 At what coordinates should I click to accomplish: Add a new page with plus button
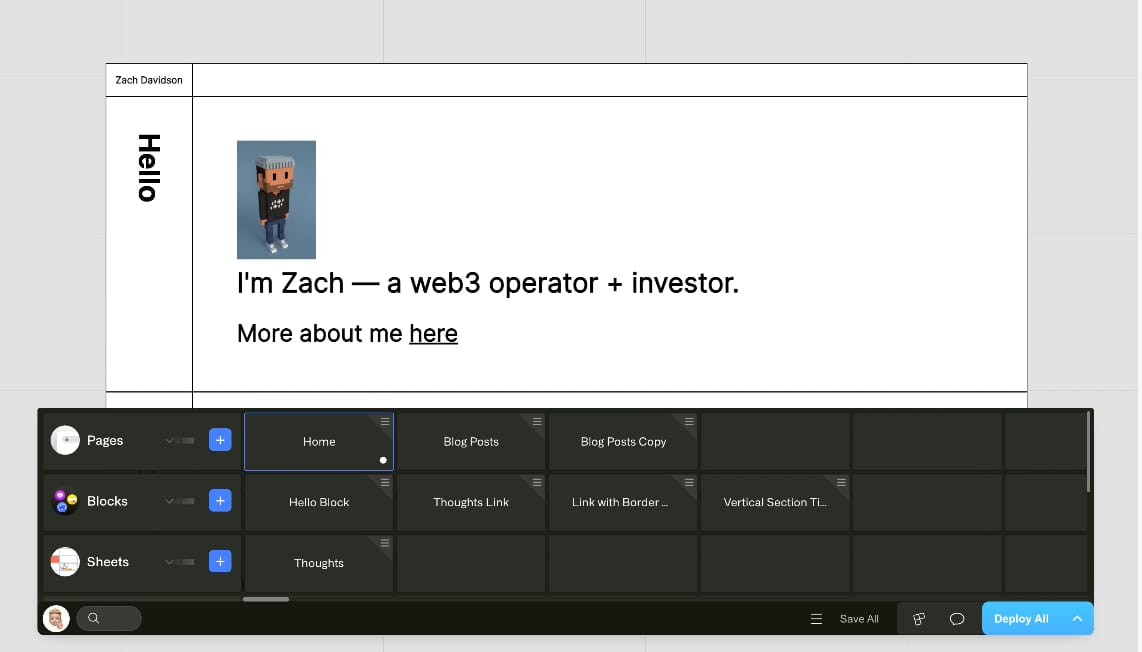click(220, 440)
